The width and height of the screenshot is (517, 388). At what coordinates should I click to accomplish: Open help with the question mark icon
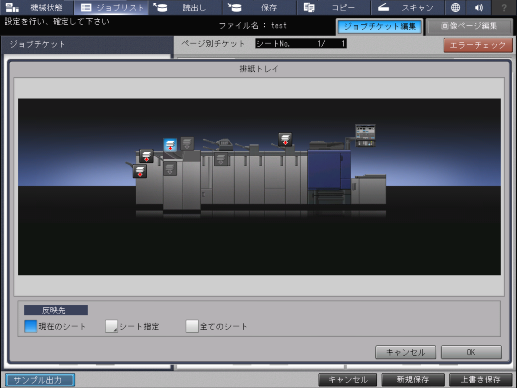504,7
